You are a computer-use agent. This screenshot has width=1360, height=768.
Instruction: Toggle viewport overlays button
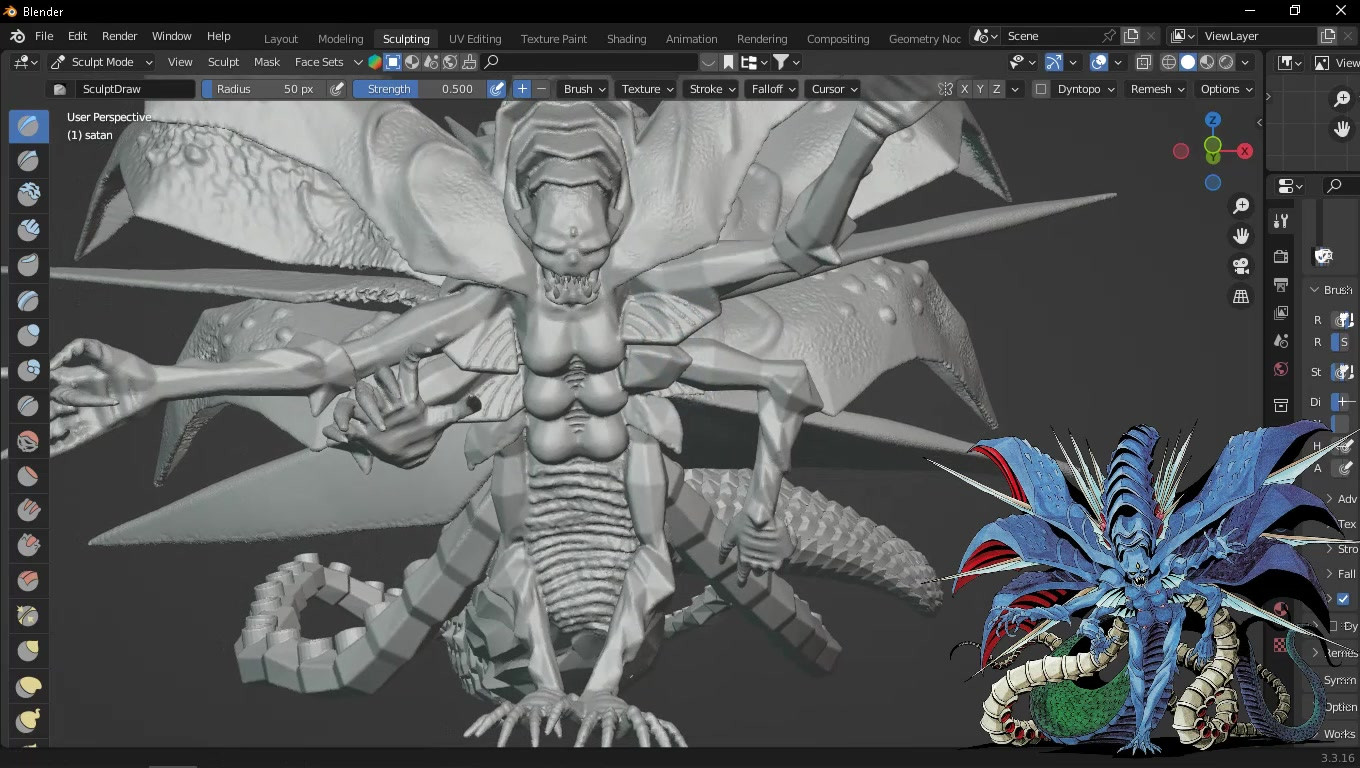1099,62
